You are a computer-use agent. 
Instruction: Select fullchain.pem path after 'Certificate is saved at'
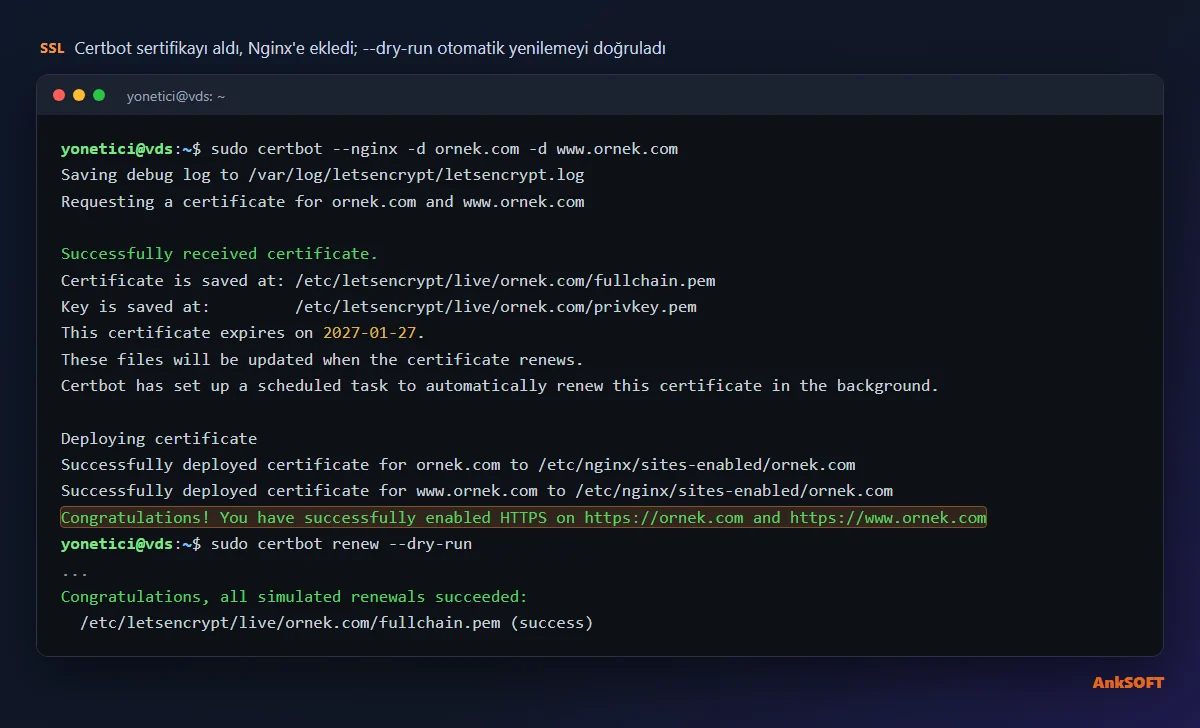[x=505, y=280]
